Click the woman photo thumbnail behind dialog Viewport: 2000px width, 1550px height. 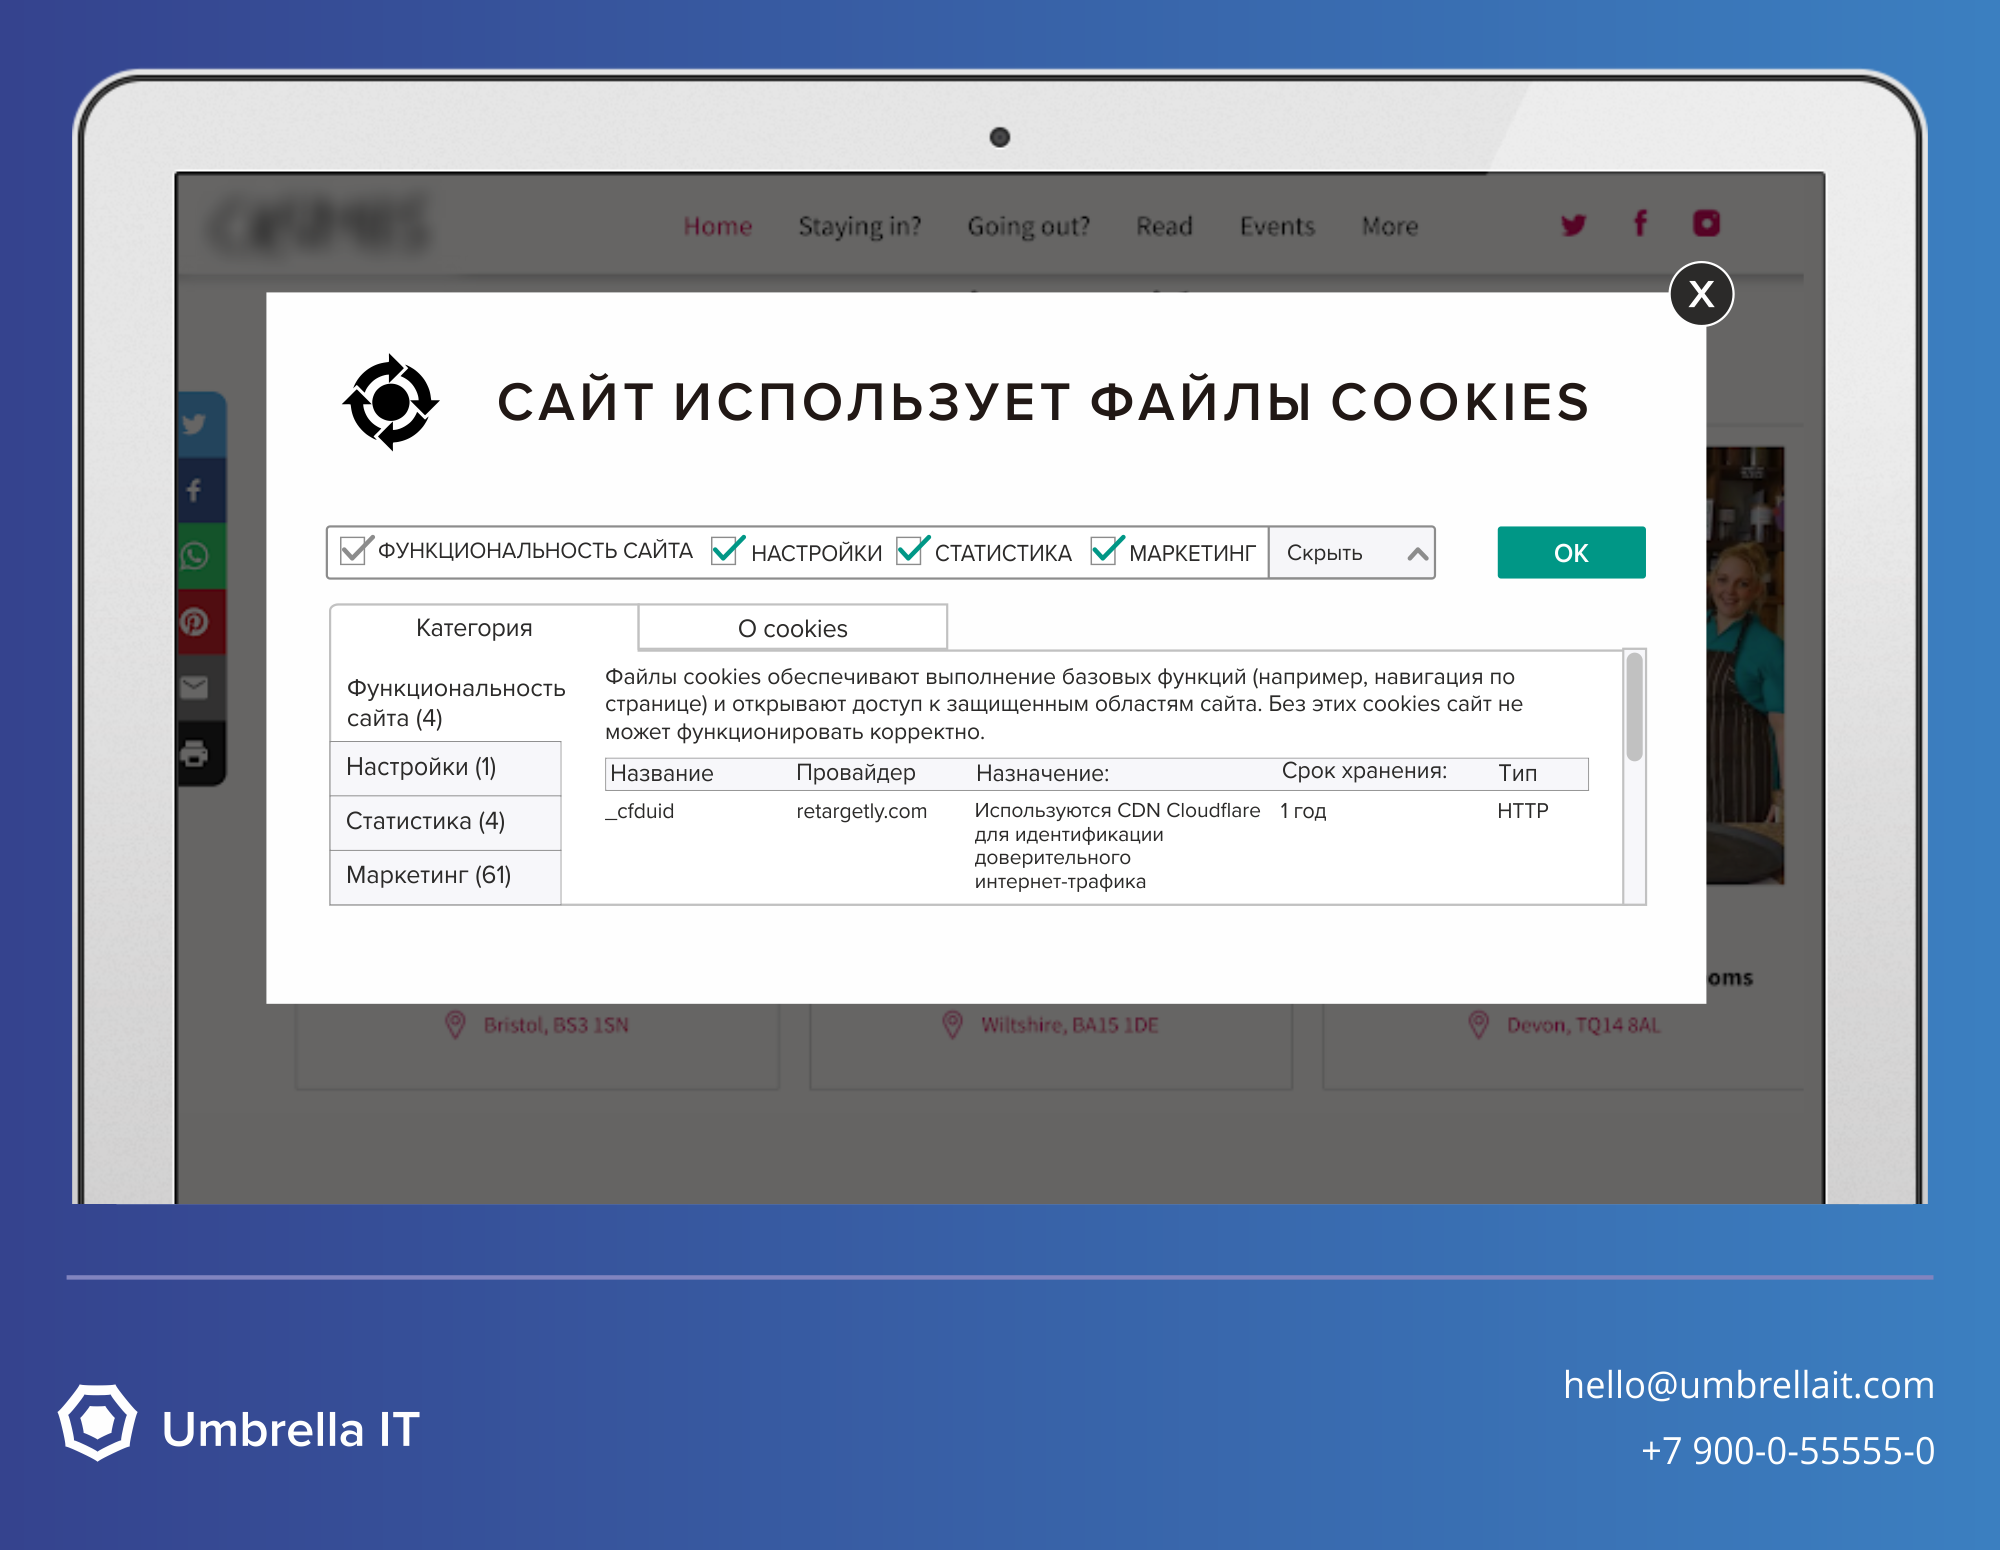(x=1745, y=665)
